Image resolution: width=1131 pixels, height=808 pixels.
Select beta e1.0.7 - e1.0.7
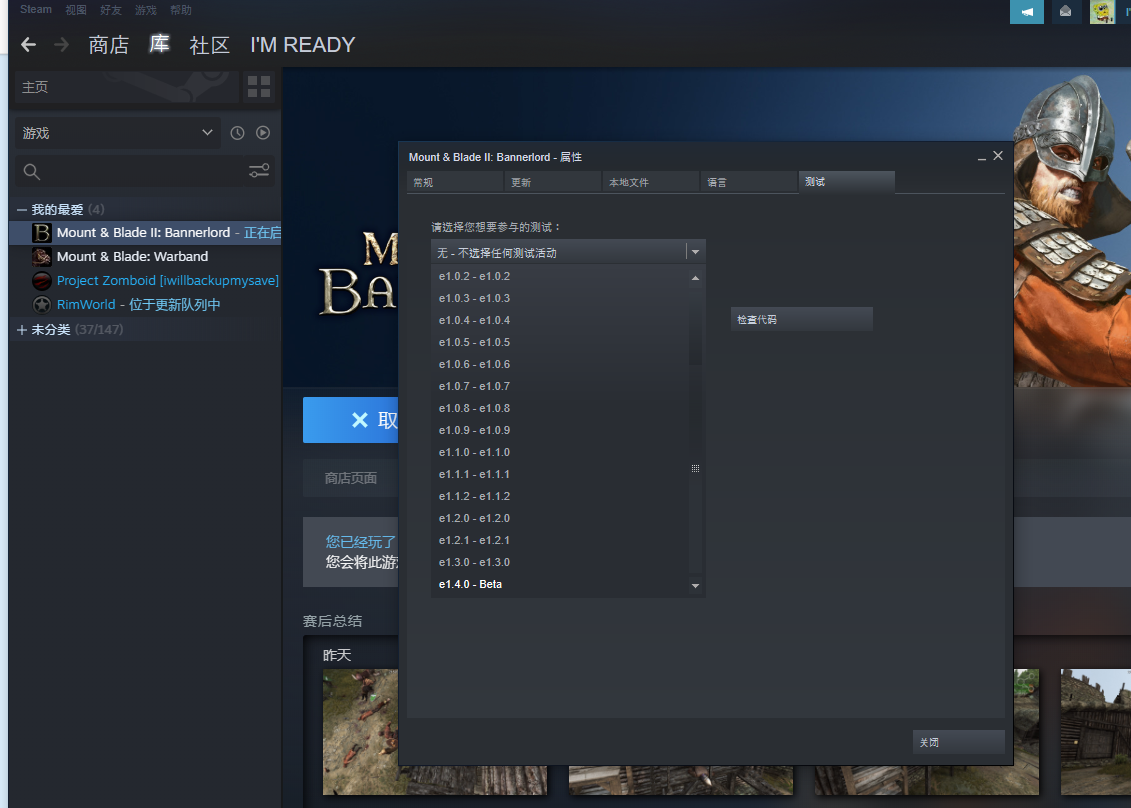[560, 386]
